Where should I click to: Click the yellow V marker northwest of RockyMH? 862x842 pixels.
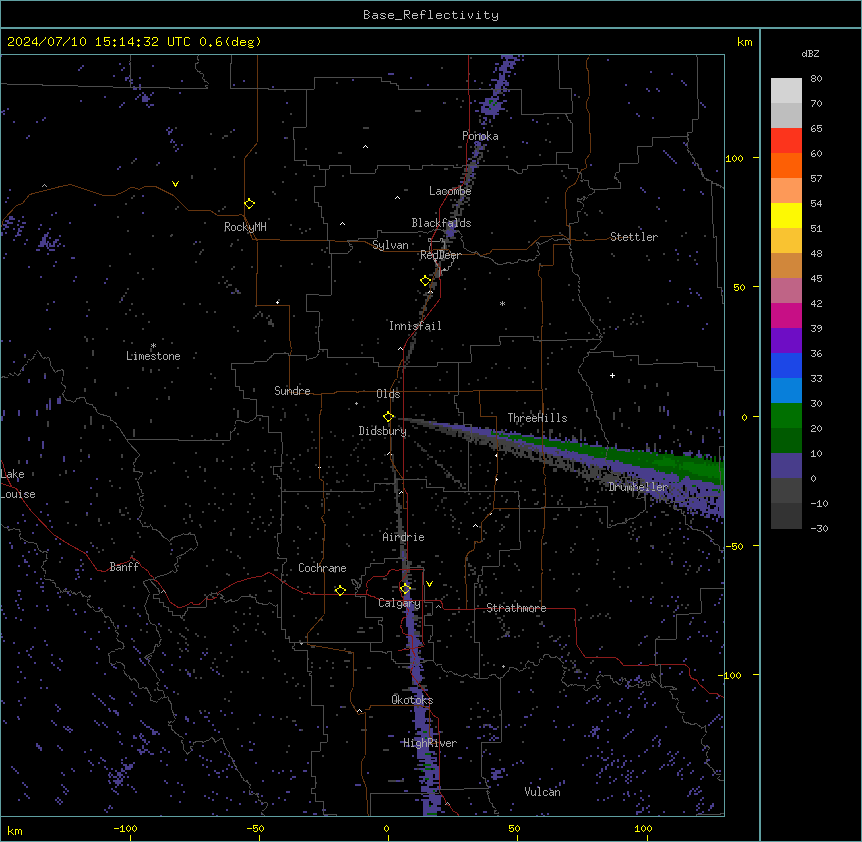click(x=175, y=184)
